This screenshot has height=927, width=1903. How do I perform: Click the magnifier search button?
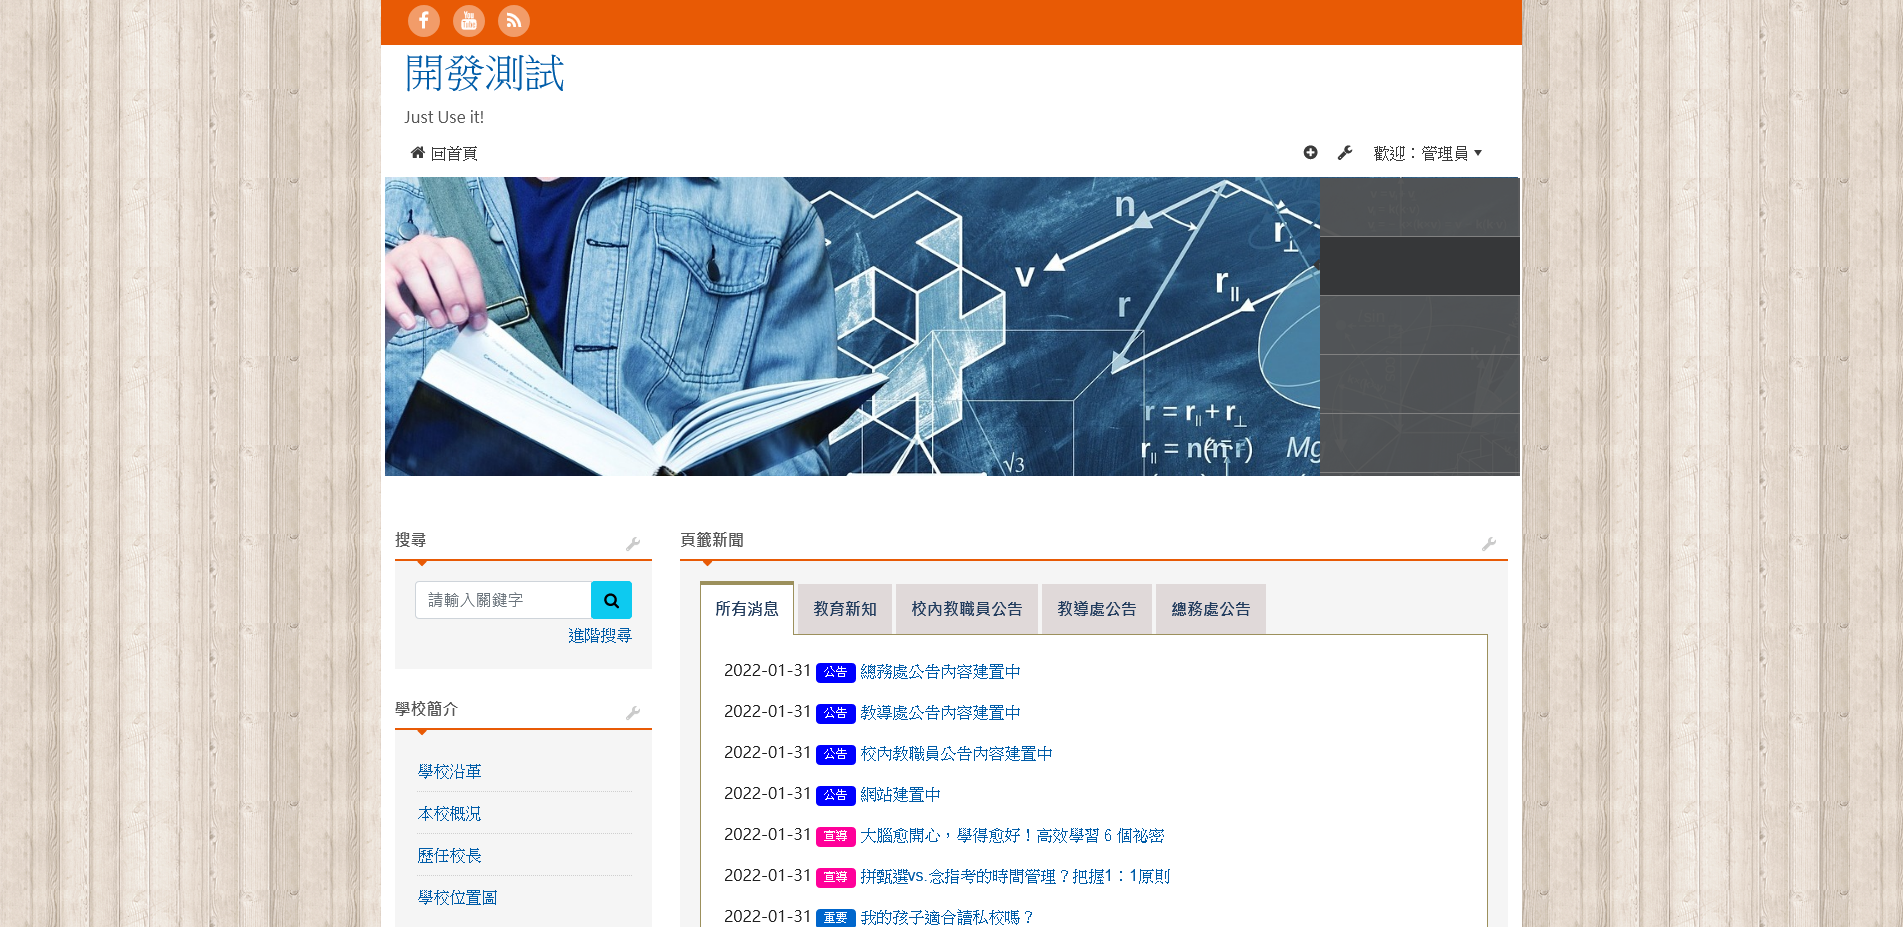coord(611,600)
